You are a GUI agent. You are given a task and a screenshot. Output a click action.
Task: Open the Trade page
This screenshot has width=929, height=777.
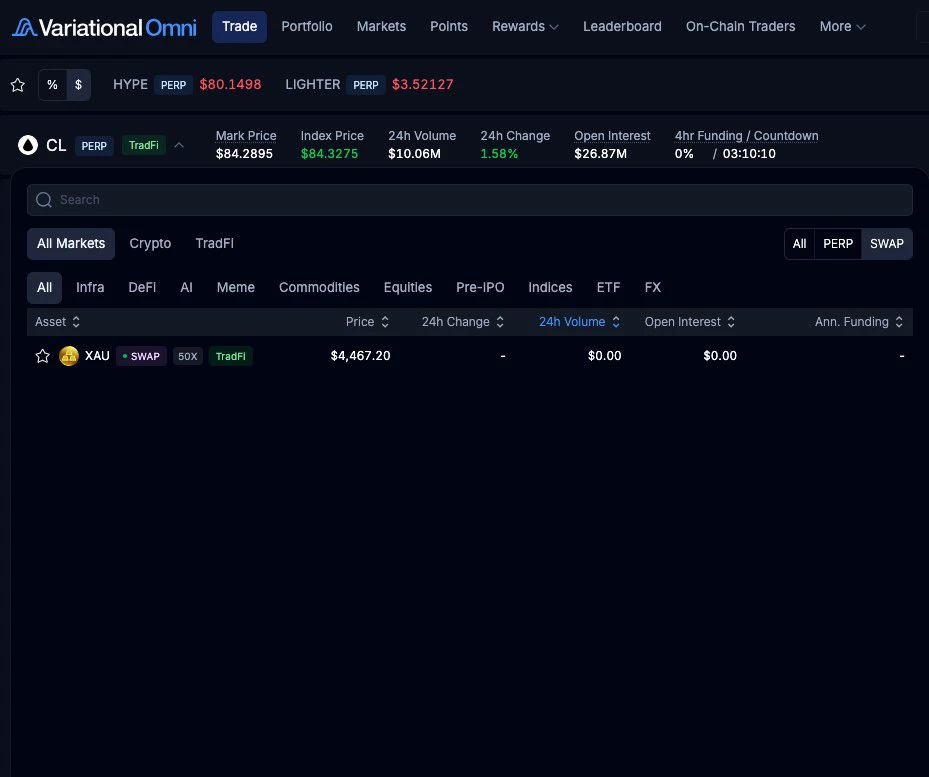(239, 27)
